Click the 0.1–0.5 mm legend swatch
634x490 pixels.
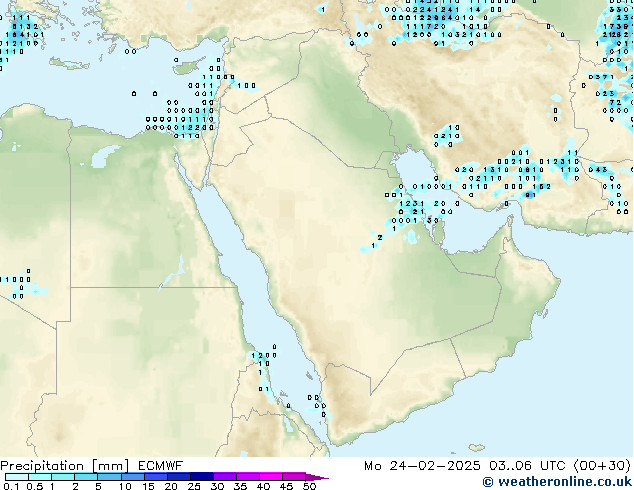pyautogui.click(x=17, y=477)
